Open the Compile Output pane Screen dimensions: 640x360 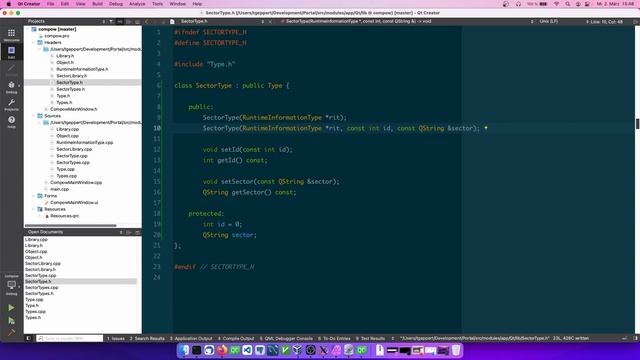(236, 338)
